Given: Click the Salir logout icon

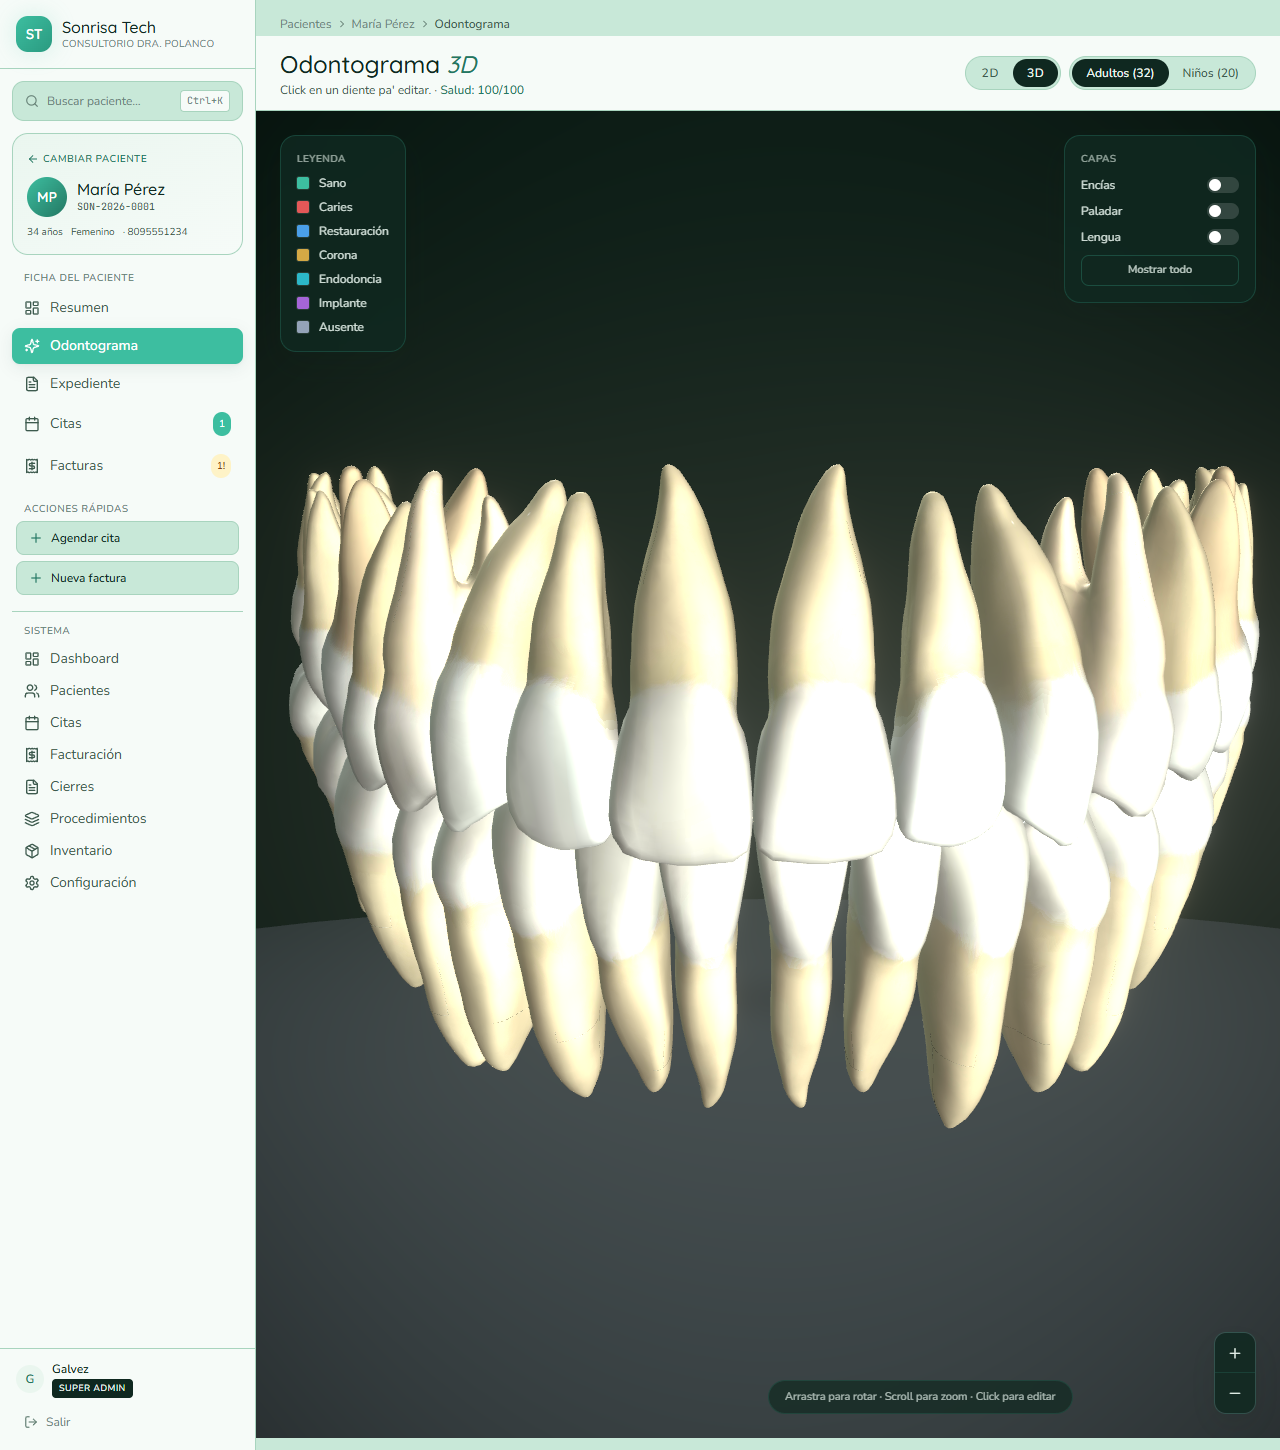Looking at the screenshot, I should click(x=31, y=1422).
